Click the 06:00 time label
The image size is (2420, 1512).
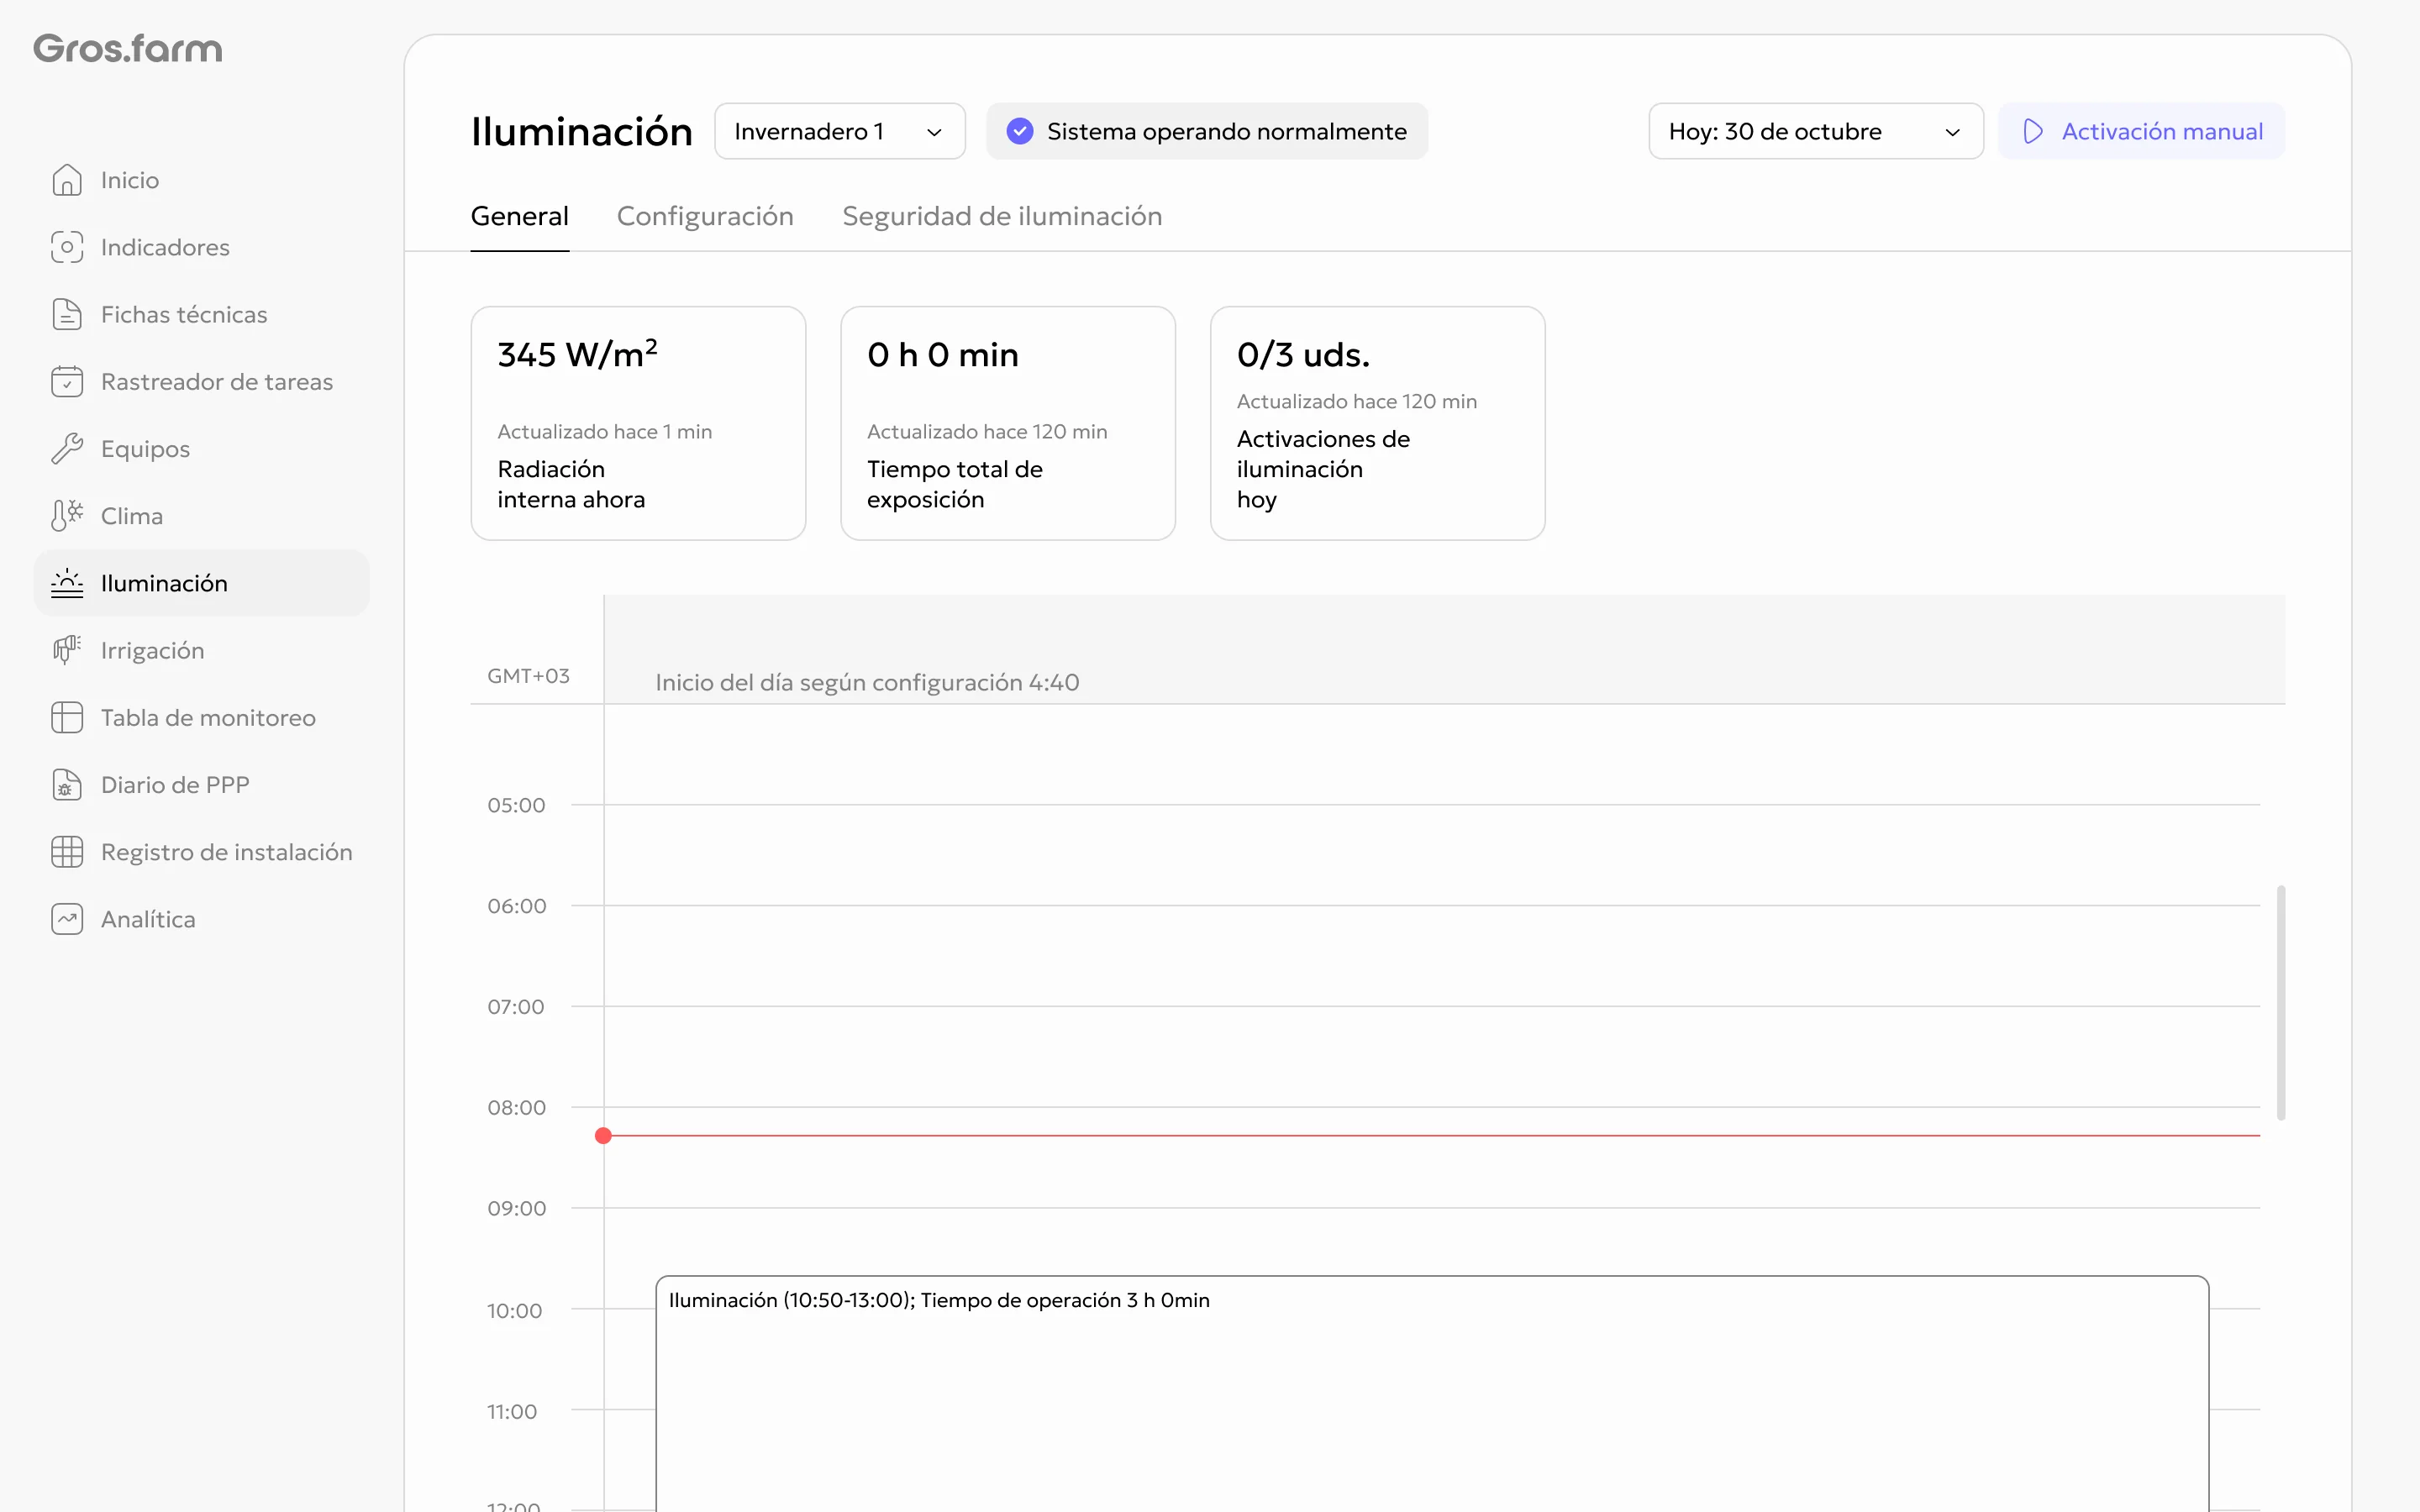pos(517,906)
